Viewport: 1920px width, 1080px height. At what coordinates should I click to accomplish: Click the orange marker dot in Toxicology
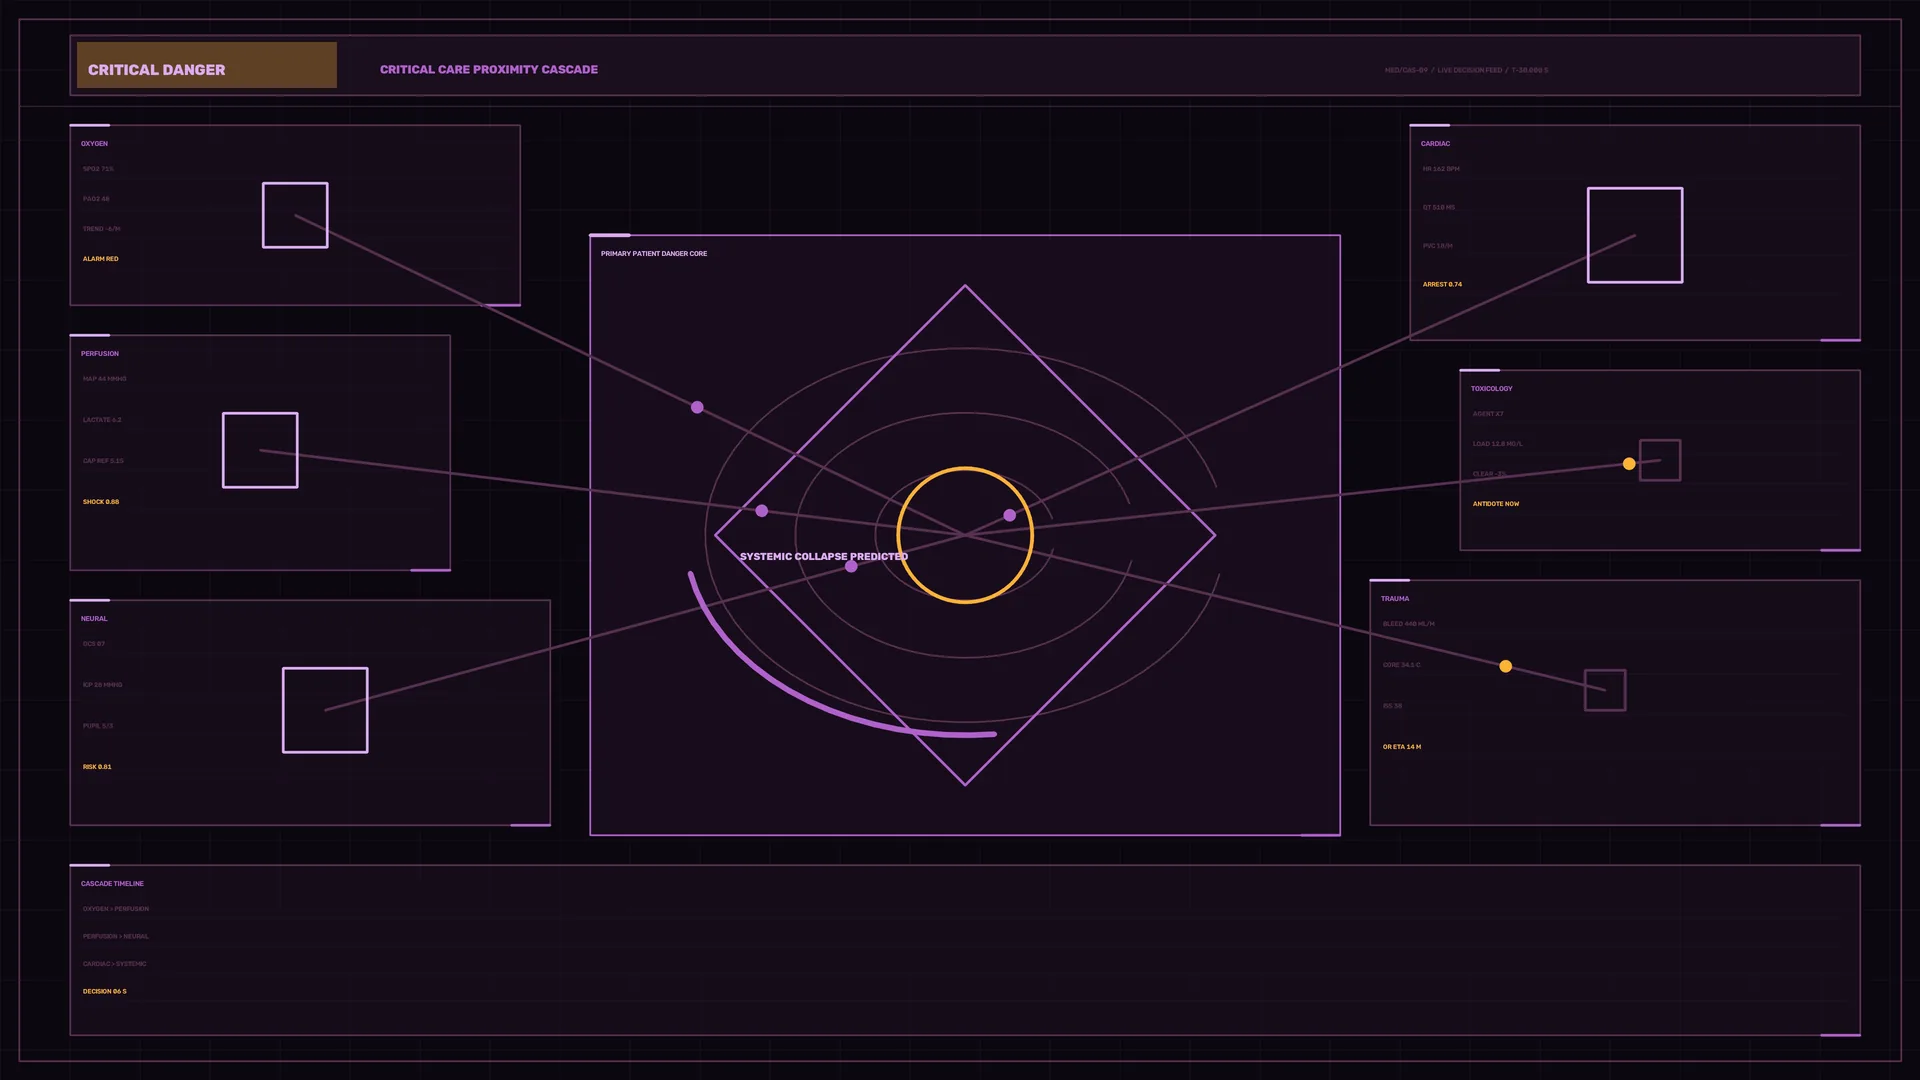[1629, 464]
